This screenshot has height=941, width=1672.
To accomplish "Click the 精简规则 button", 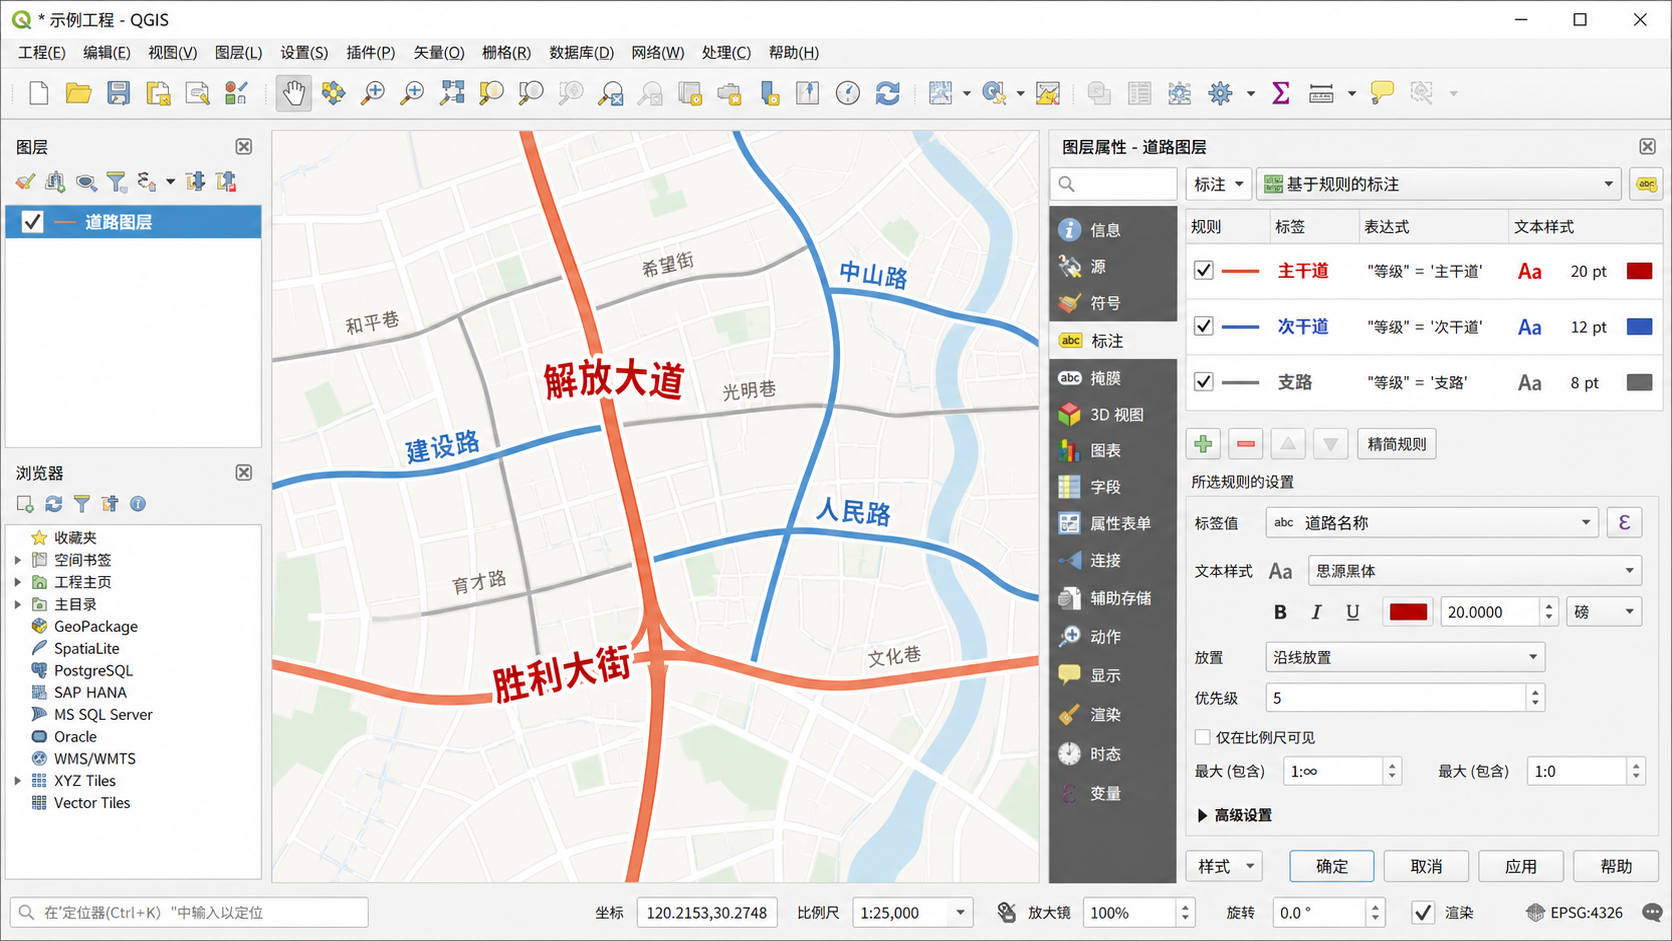I will [1397, 444].
